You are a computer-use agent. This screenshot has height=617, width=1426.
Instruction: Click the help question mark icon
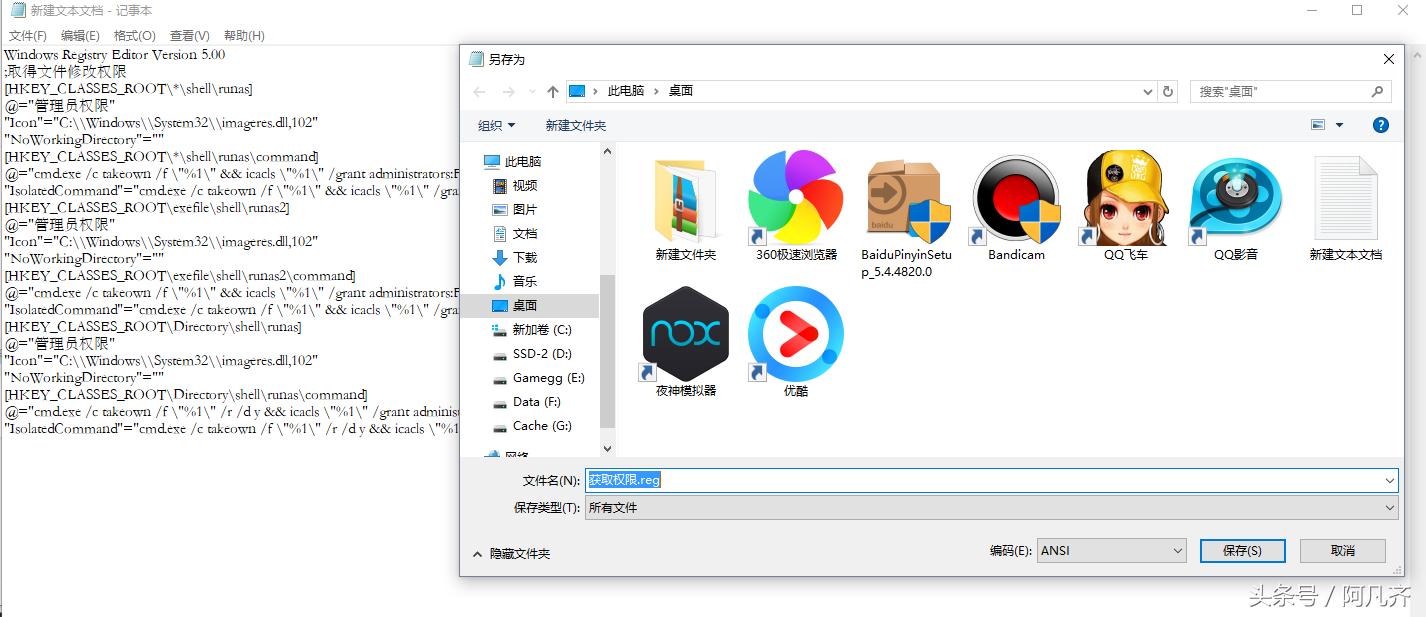1381,124
